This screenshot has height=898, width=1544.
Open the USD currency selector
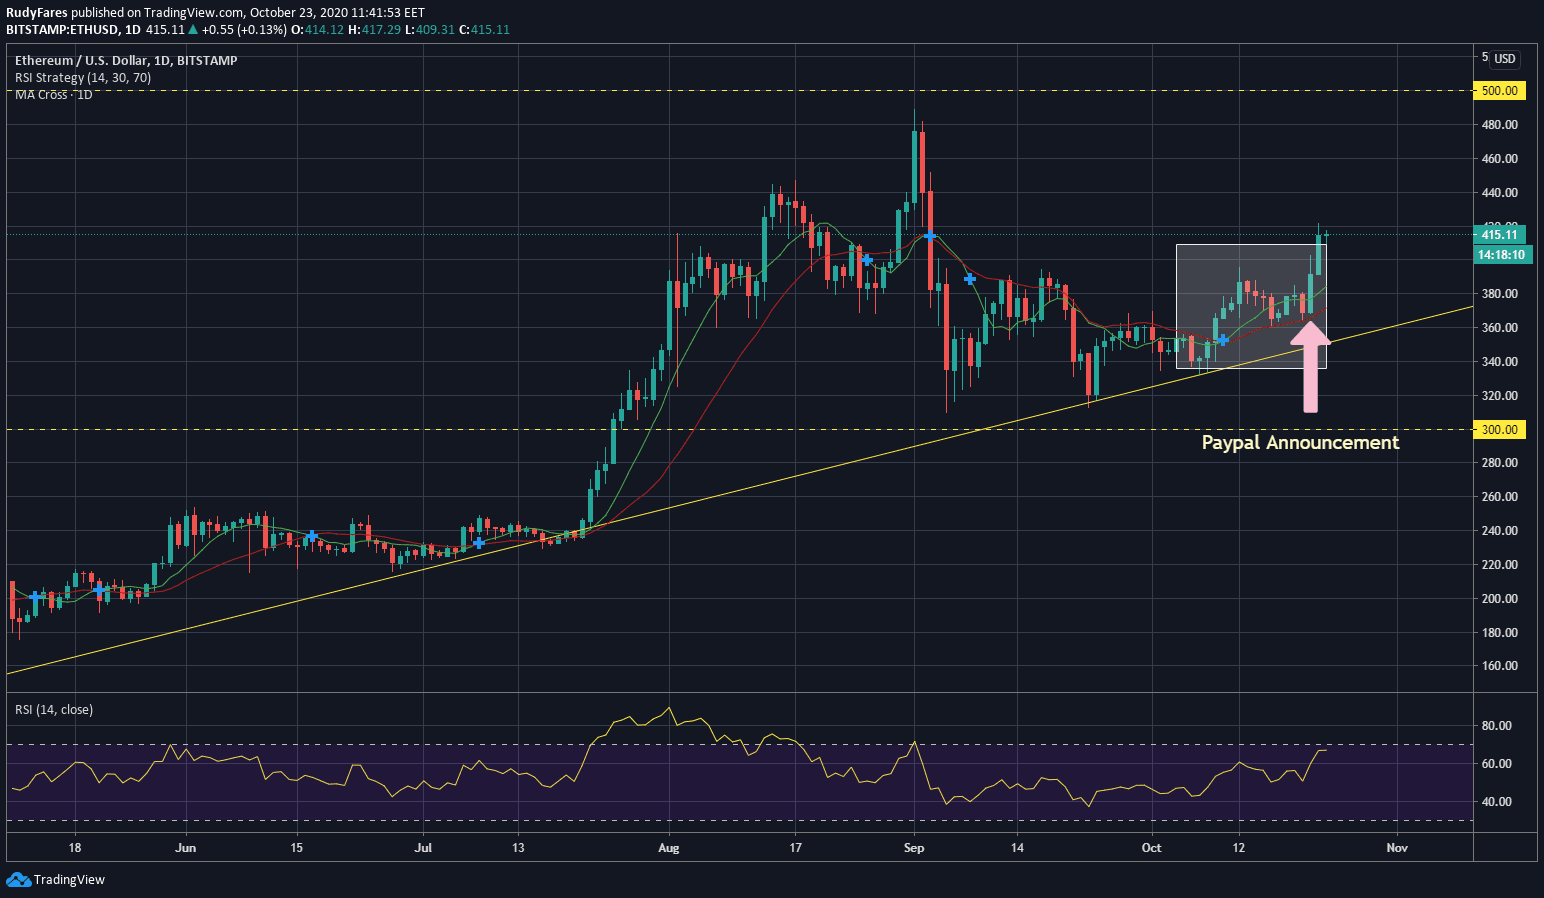1505,59
